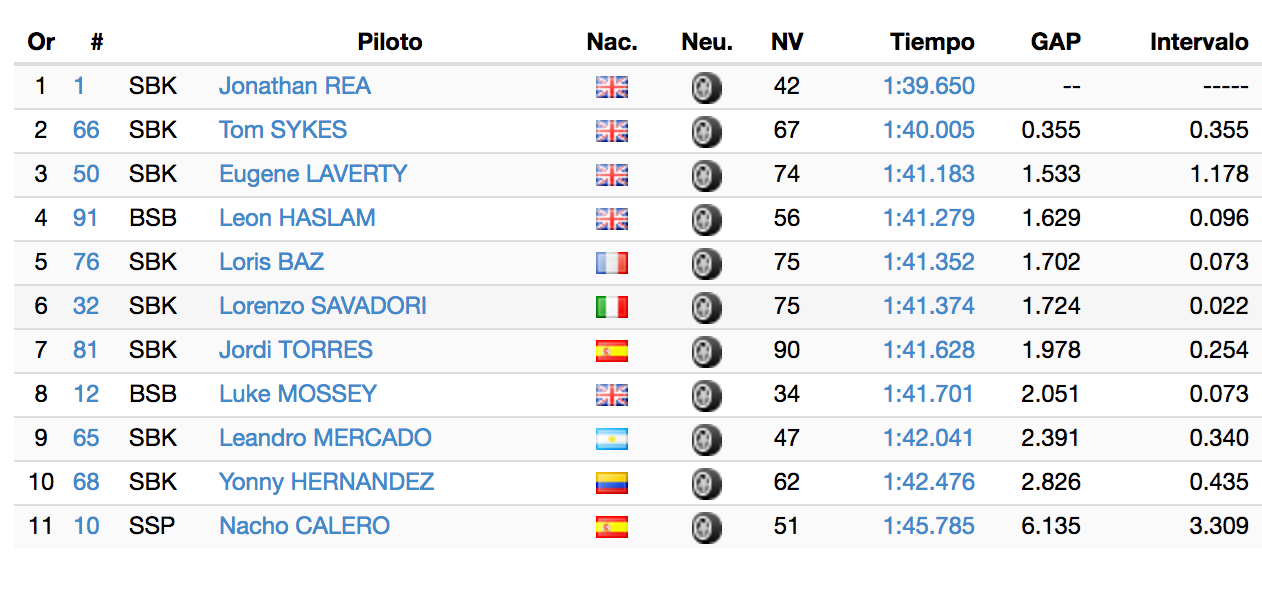
Task: Click rider number 66 link
Action: [x=86, y=130]
